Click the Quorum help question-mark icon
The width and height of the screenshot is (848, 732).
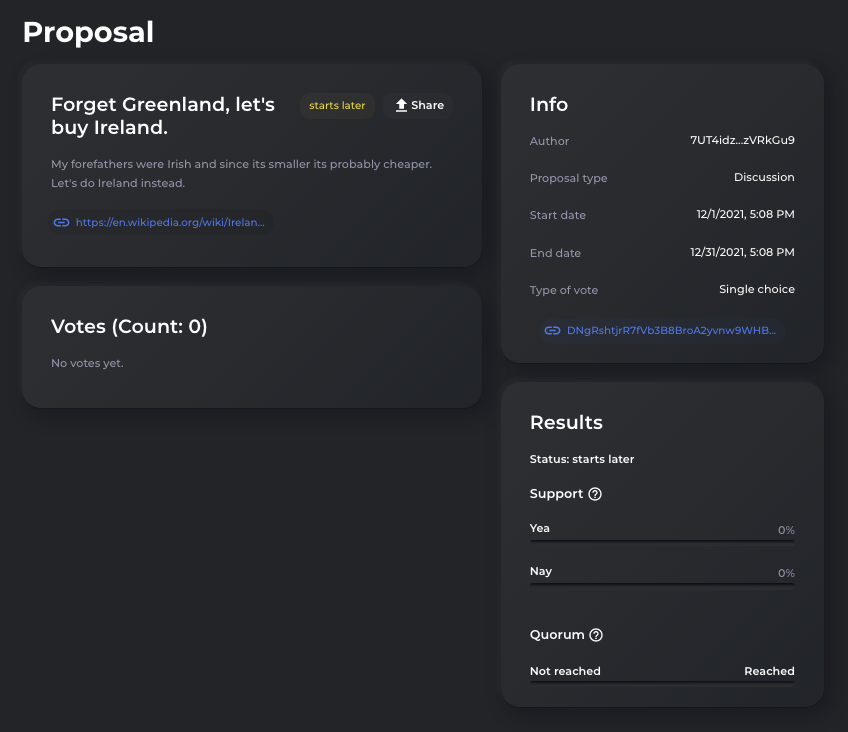(x=595, y=635)
